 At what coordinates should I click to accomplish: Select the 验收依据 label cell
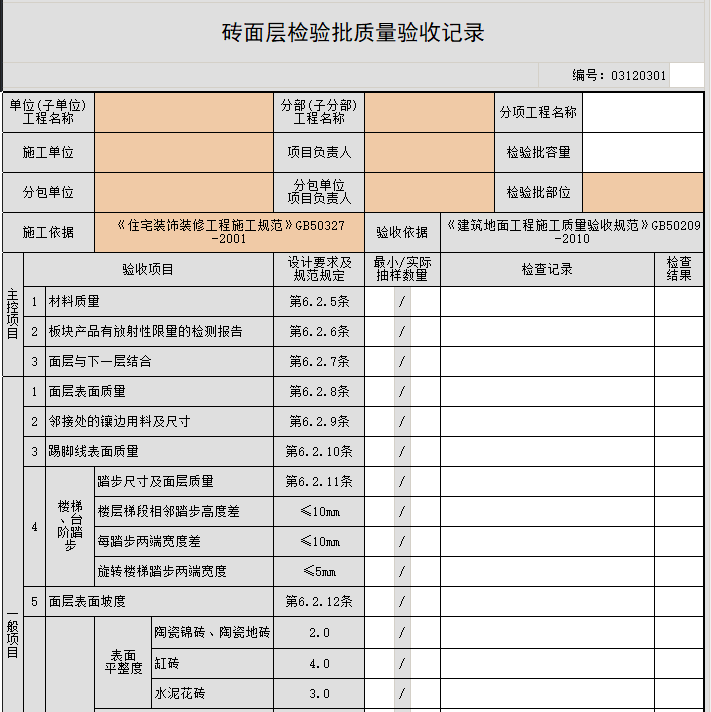[x=402, y=232]
